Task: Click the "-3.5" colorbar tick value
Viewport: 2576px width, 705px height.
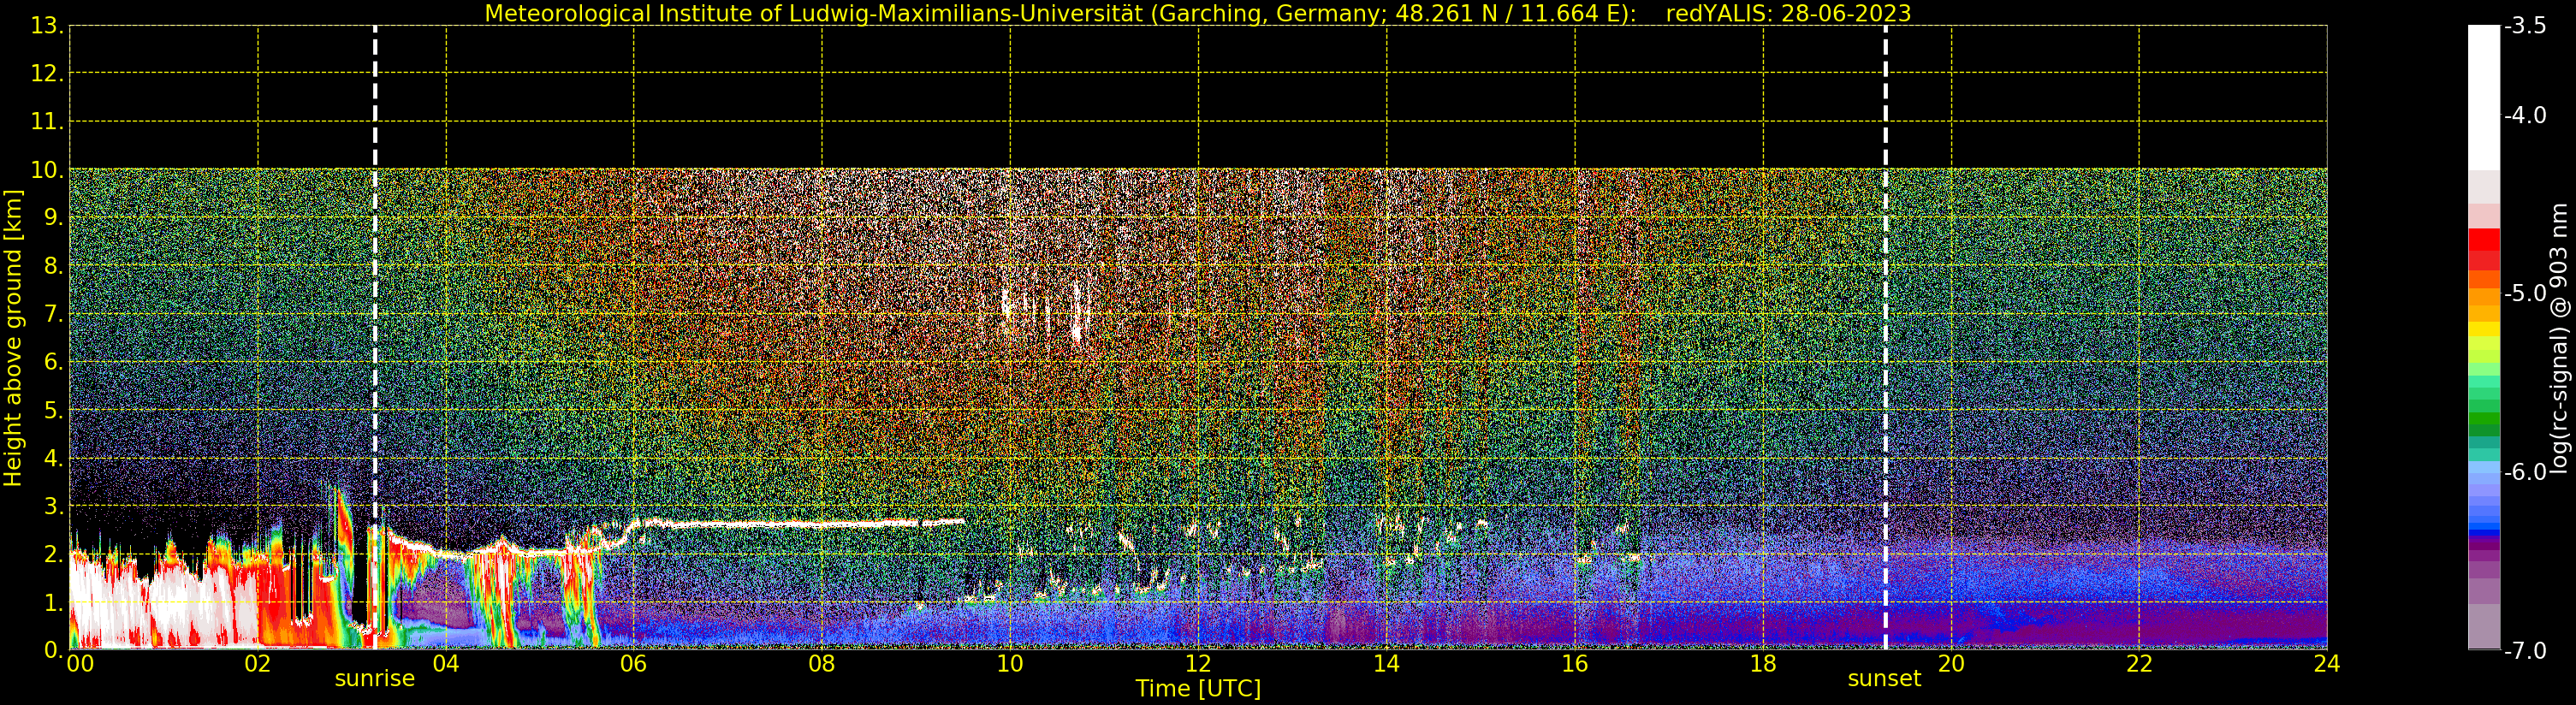Action: (2525, 26)
